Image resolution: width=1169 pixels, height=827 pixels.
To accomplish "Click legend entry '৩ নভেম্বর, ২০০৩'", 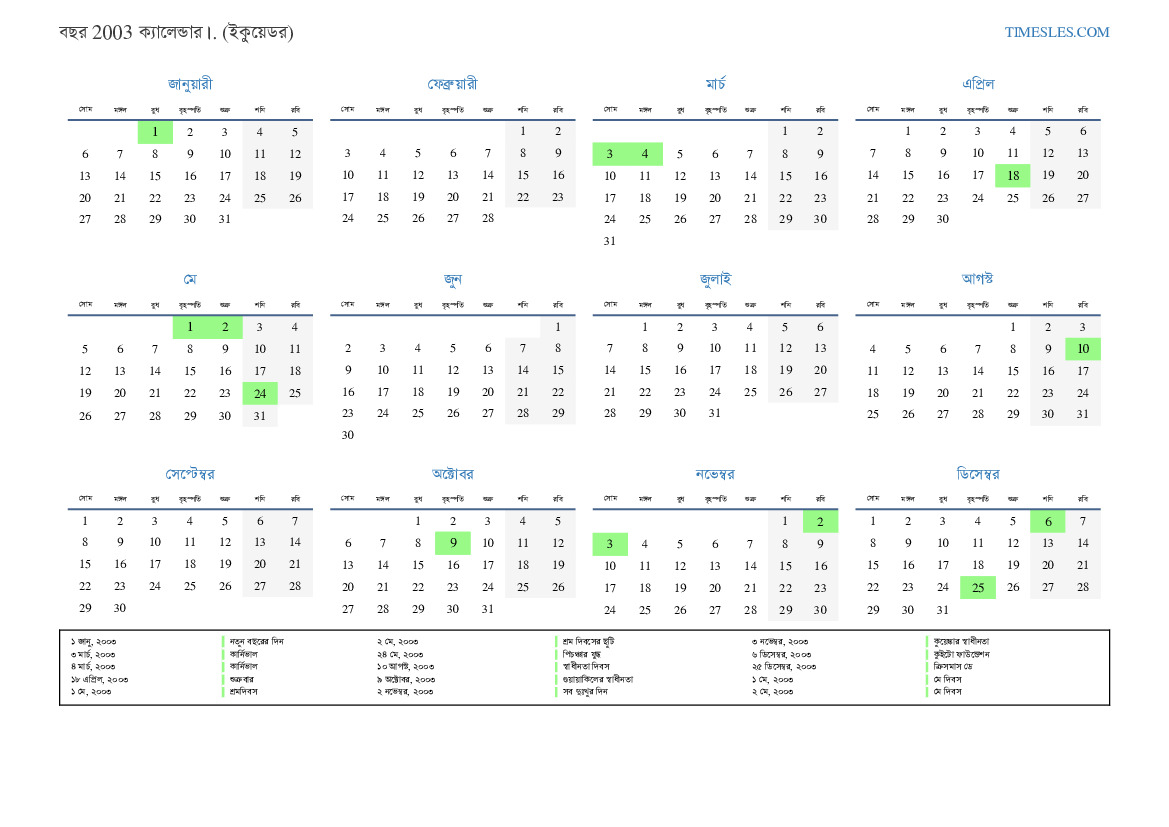I will point(780,641).
